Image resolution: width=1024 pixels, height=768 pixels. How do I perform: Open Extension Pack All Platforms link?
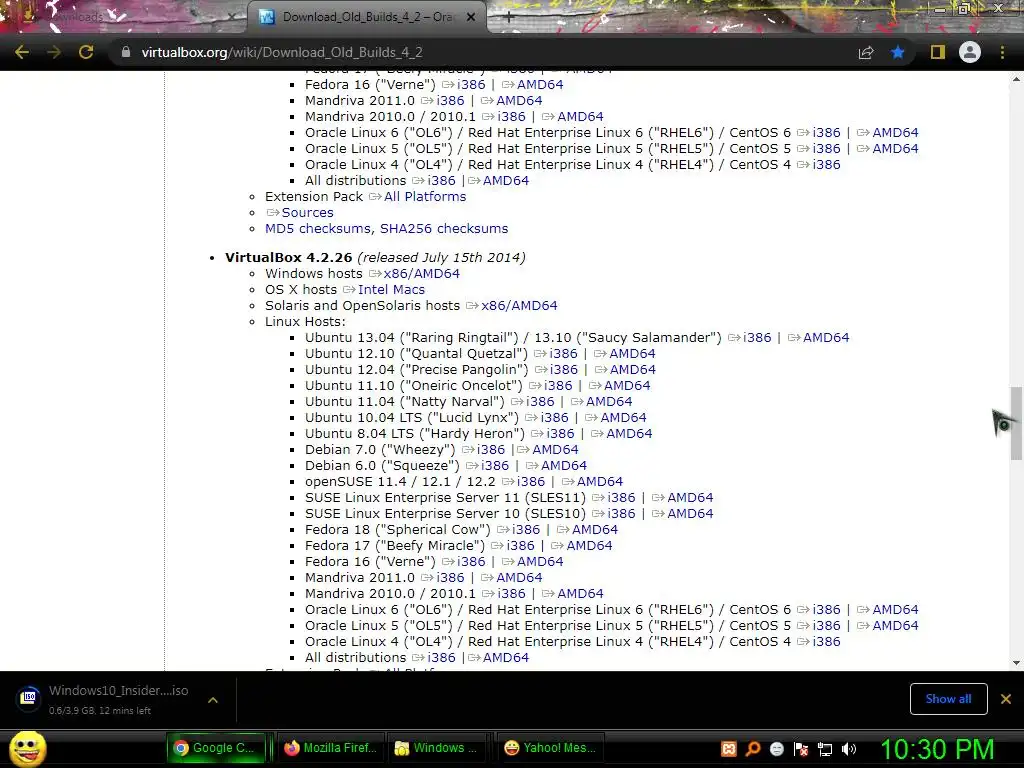pyautogui.click(x=425, y=197)
